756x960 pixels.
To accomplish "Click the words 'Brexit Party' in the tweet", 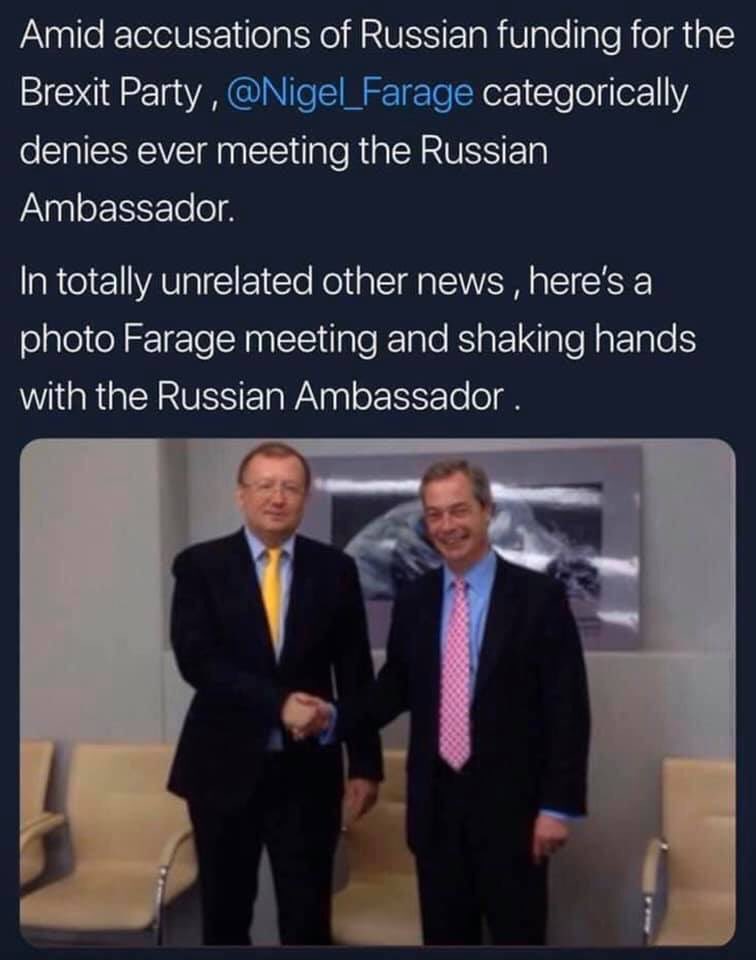I will [111, 93].
